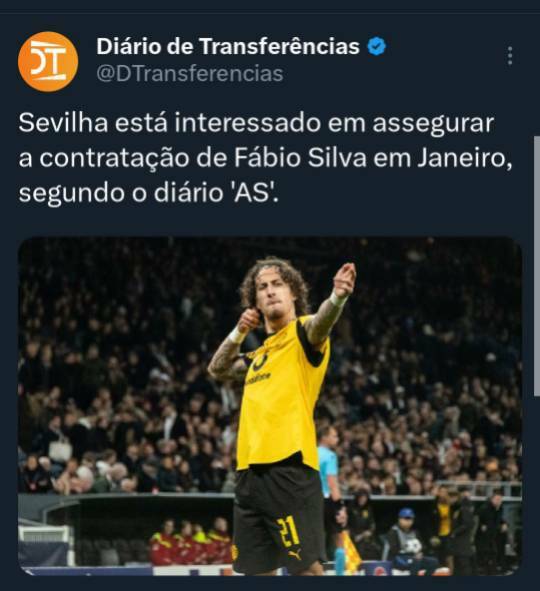Click the number 21 on the black shorts

click(288, 532)
